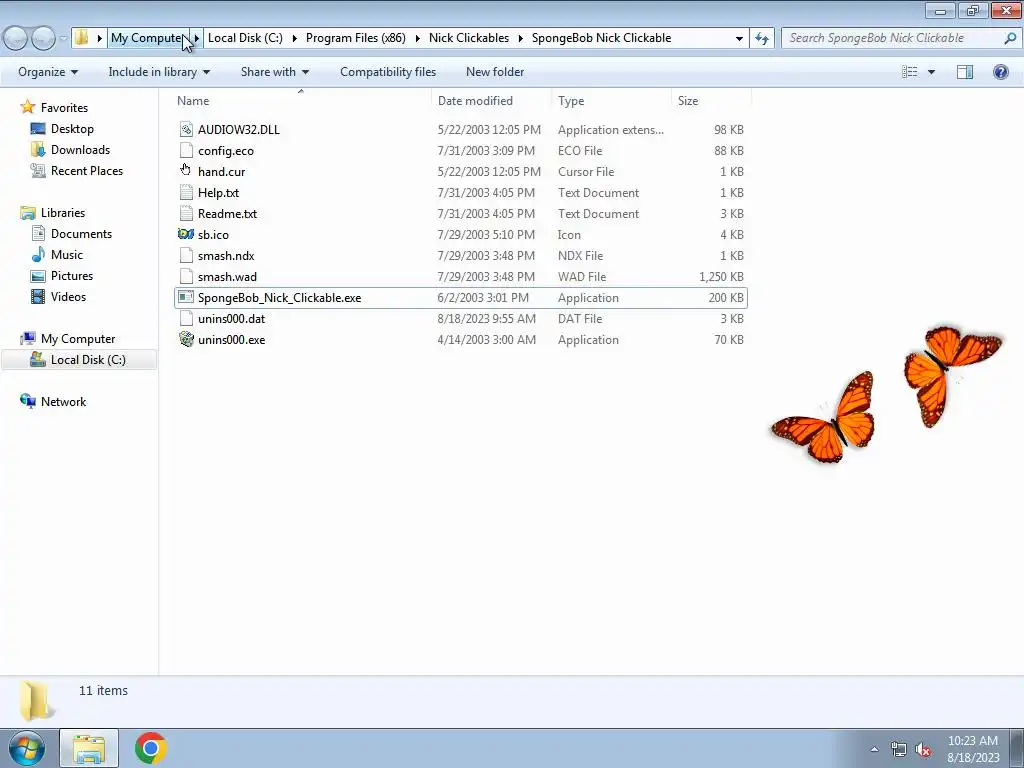The image size is (1024, 768).
Task: Click the Help.txt document icon
Action: [x=186, y=192]
